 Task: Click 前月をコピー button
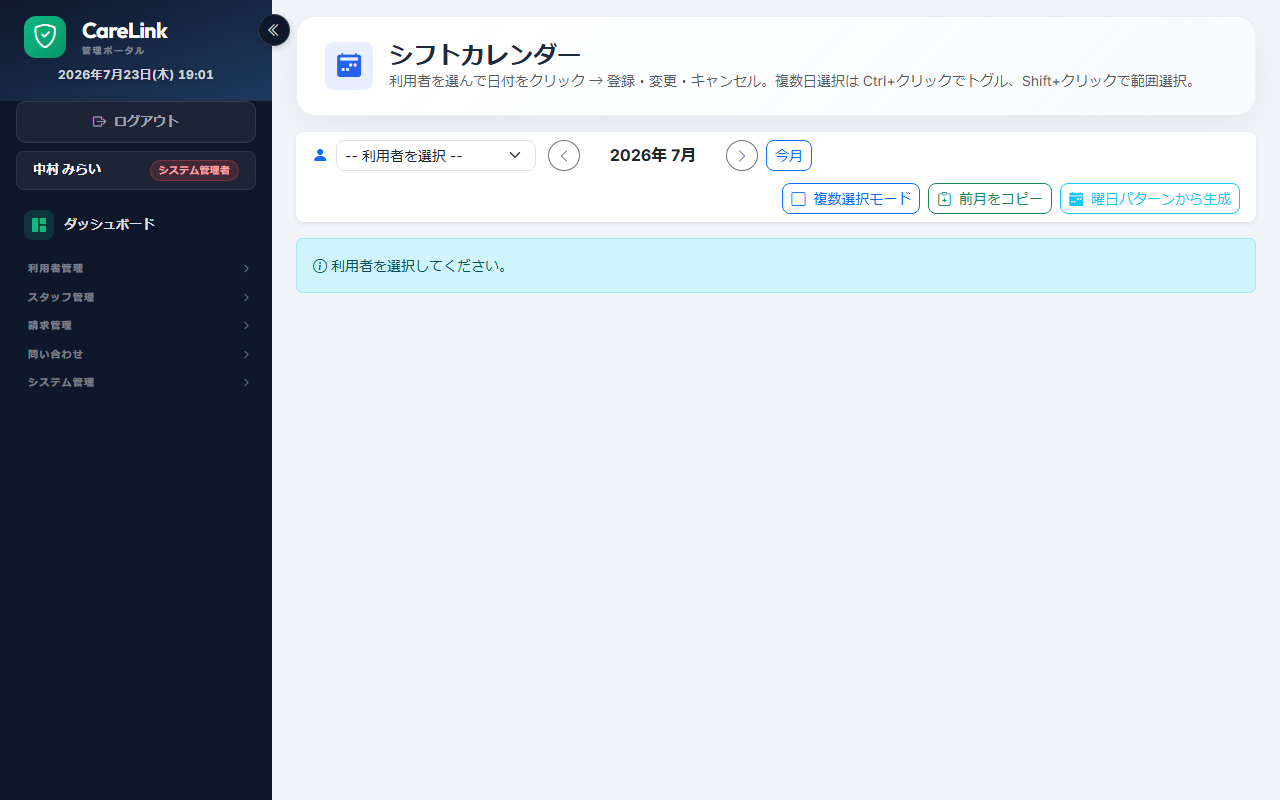pyautogui.click(x=990, y=199)
